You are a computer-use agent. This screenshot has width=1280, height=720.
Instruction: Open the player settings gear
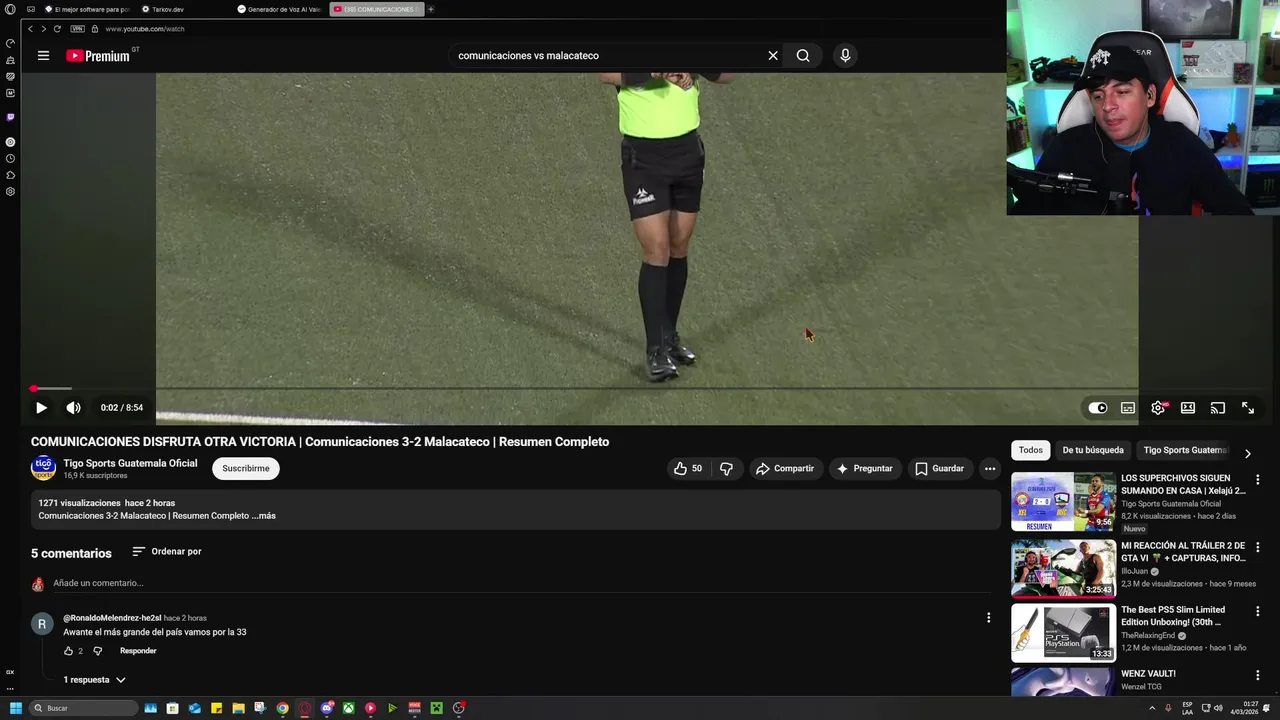[1158, 408]
